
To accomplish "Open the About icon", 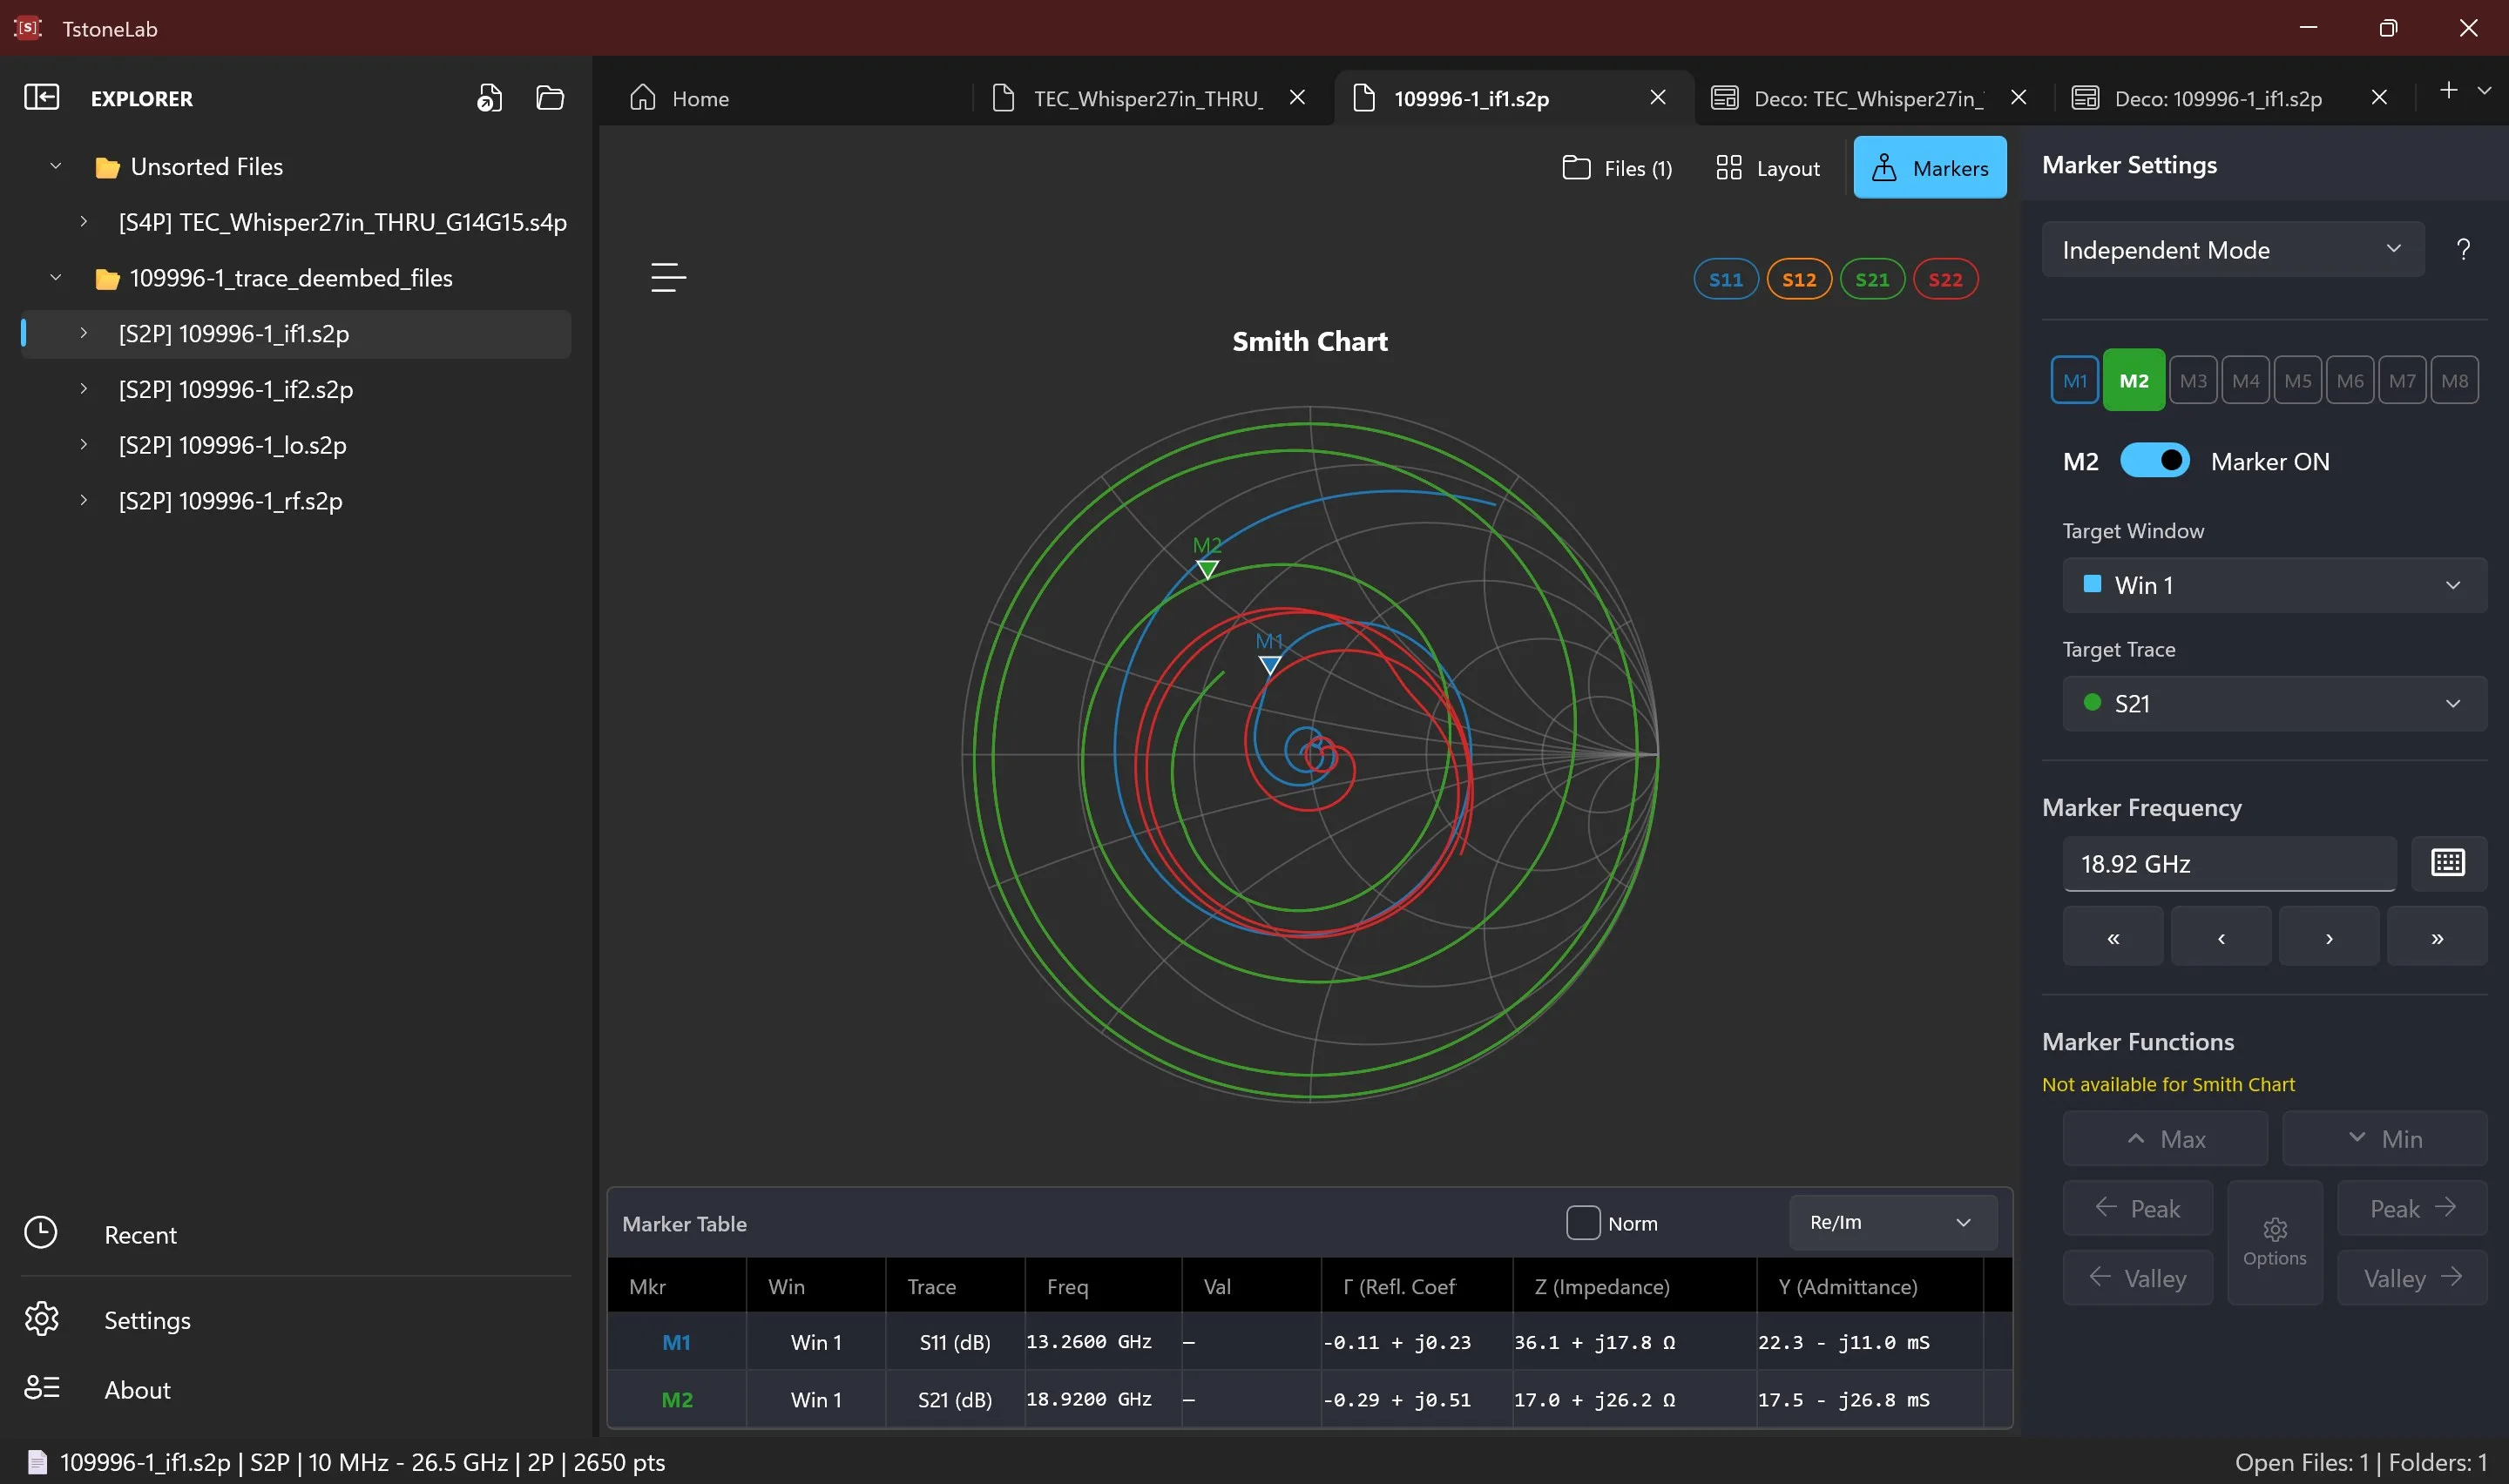I will (41, 1388).
